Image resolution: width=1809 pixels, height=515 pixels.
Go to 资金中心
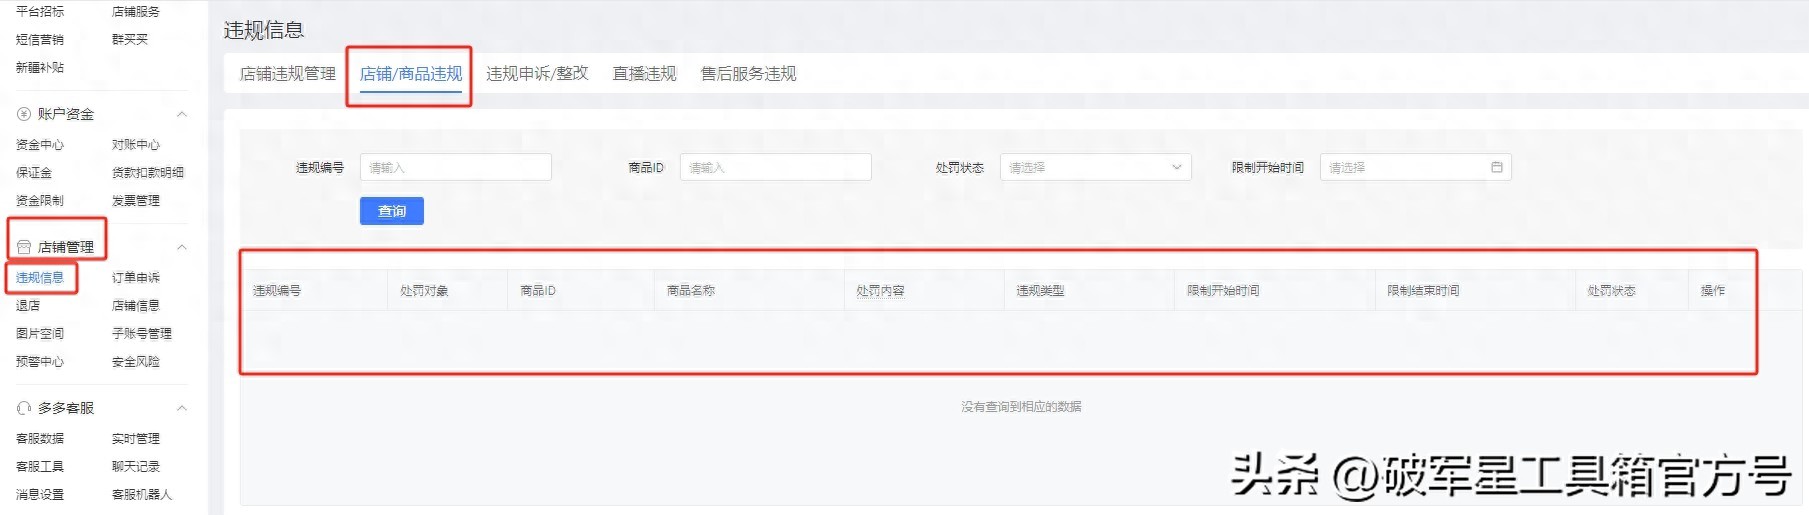[40, 145]
